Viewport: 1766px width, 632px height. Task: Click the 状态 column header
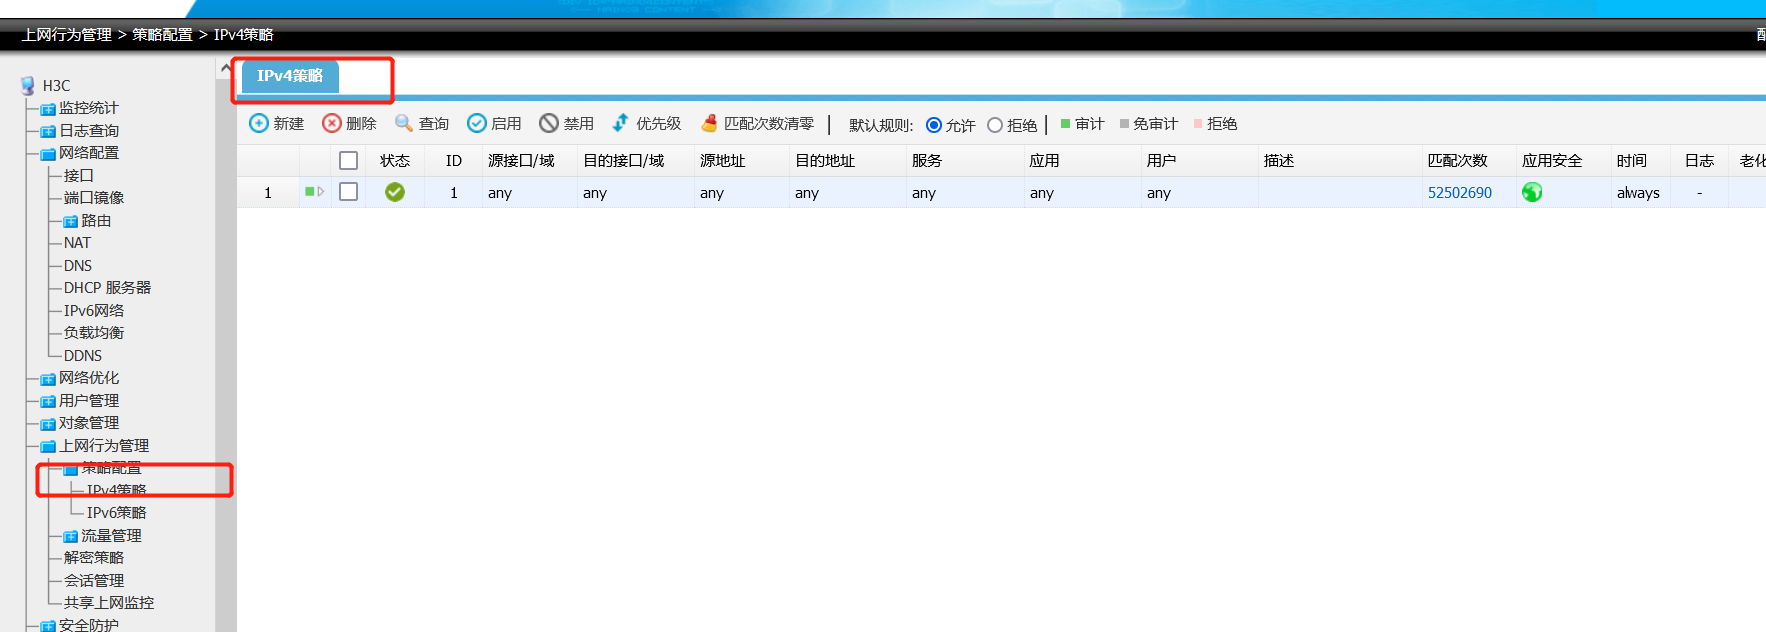tap(395, 161)
